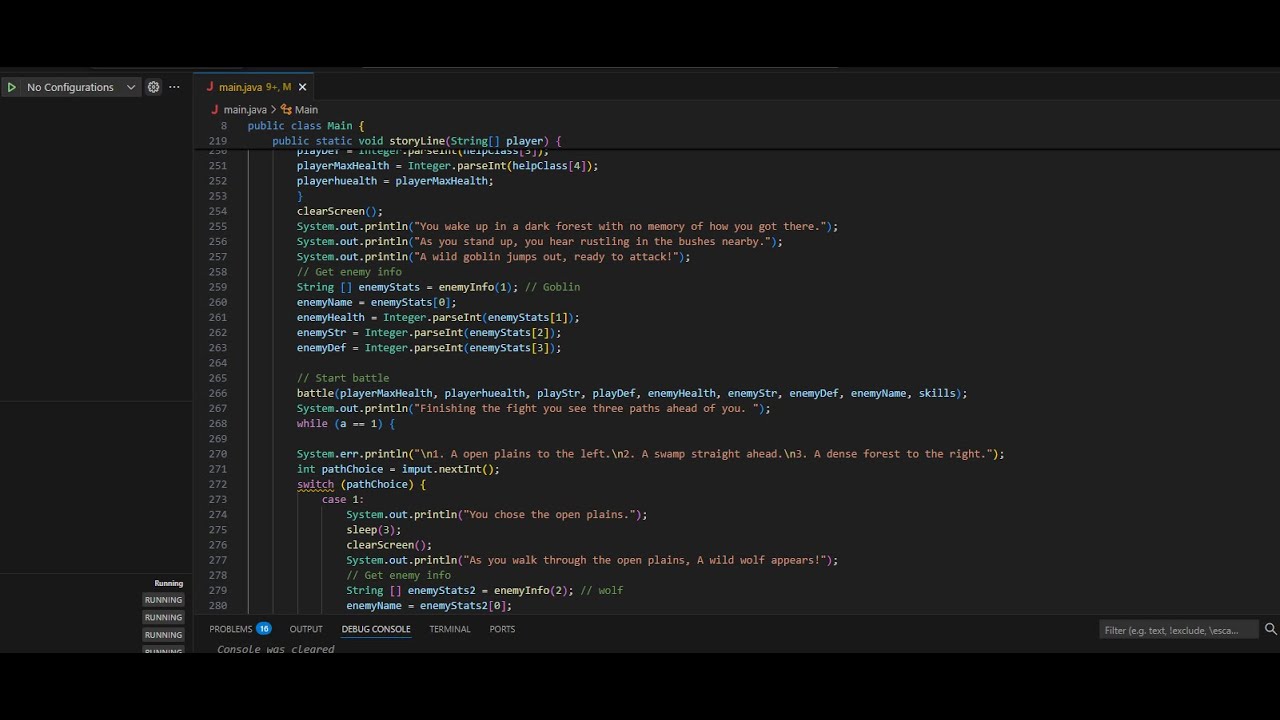Click 'while (a == 1) {' on line 268
1280x720 pixels.
[346, 423]
